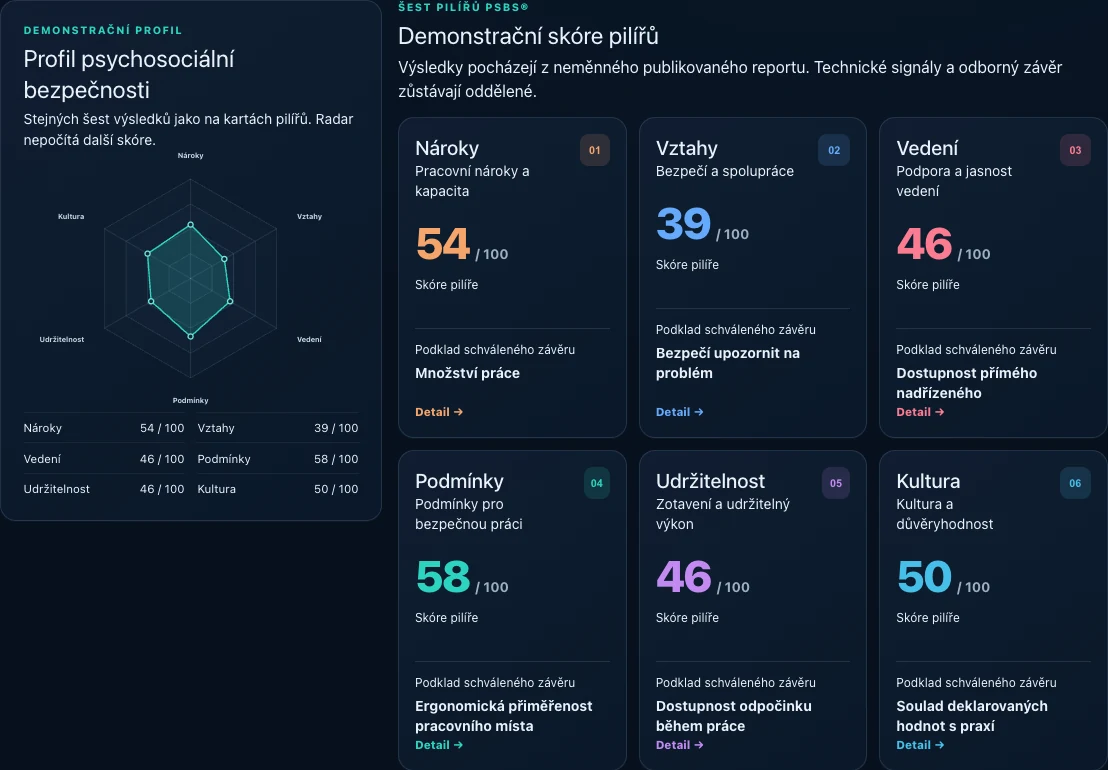The width and height of the screenshot is (1108, 770).
Task: Open Detail link on Udržitelnost card
Action: (x=679, y=745)
